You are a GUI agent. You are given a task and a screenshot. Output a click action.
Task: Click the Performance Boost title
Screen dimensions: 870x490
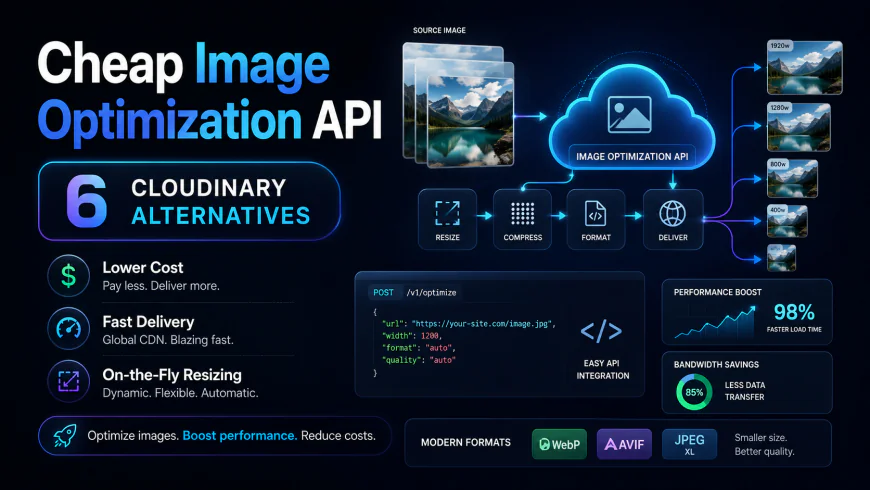point(717,292)
